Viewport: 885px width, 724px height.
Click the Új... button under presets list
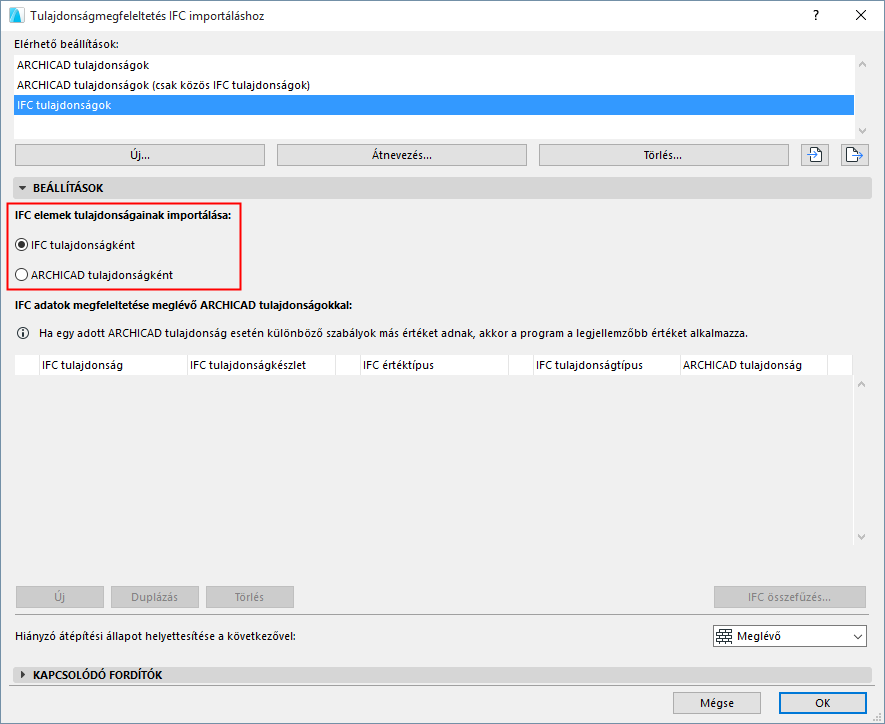pos(140,155)
